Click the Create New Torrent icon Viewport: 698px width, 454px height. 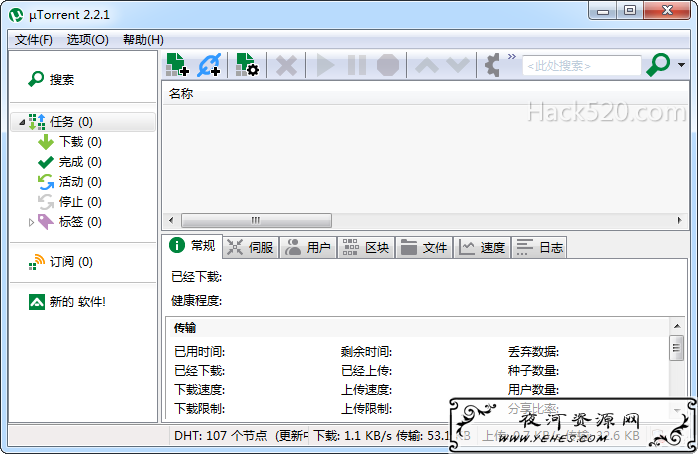tap(247, 65)
